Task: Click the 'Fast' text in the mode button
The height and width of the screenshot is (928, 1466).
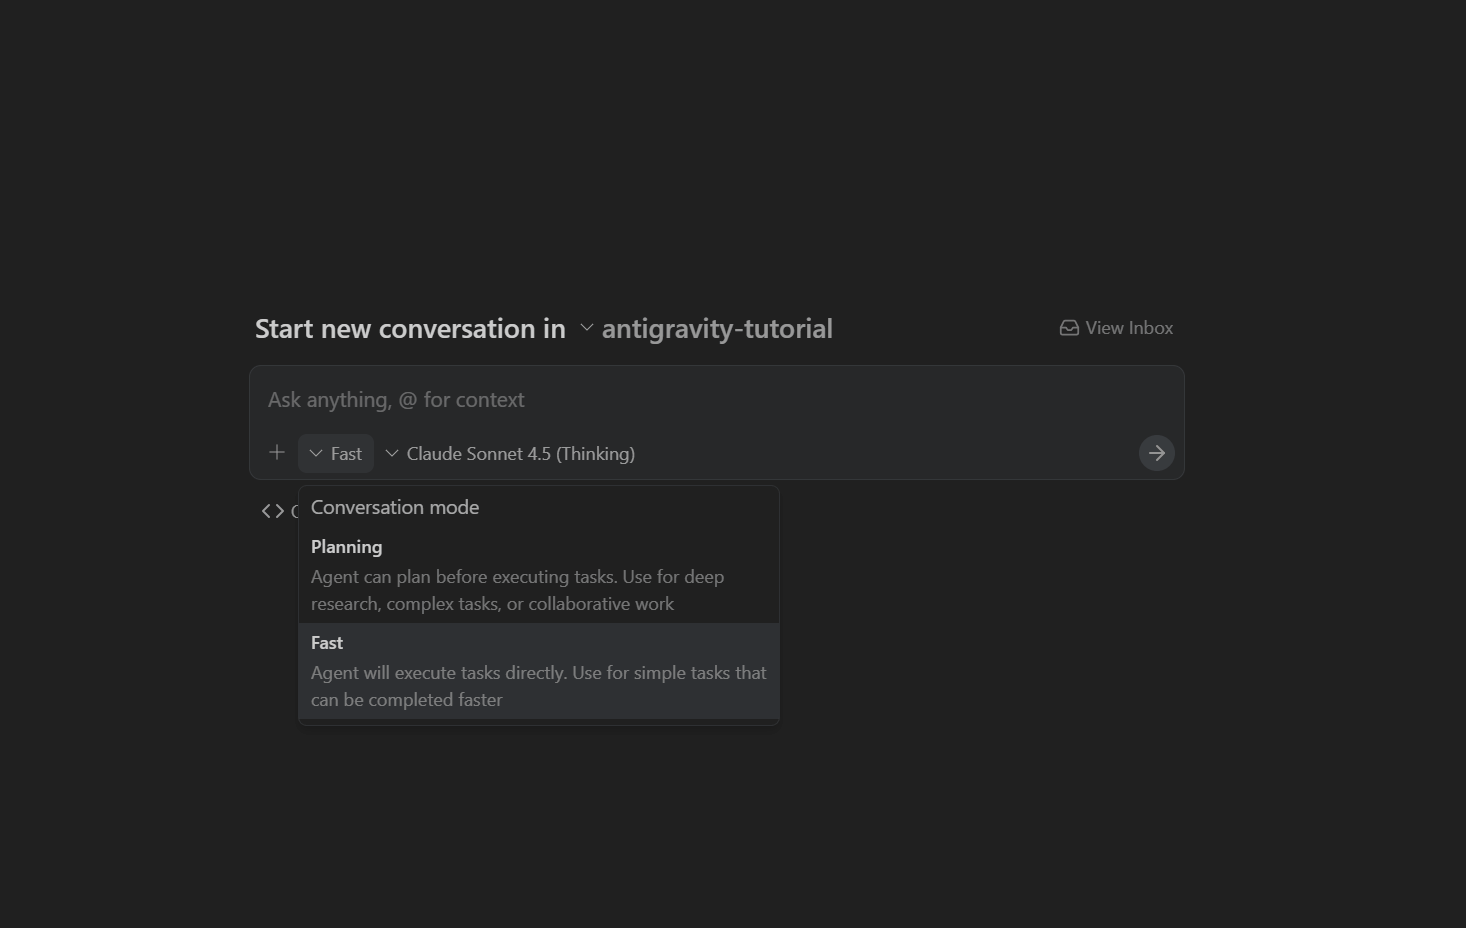Action: [x=346, y=454]
